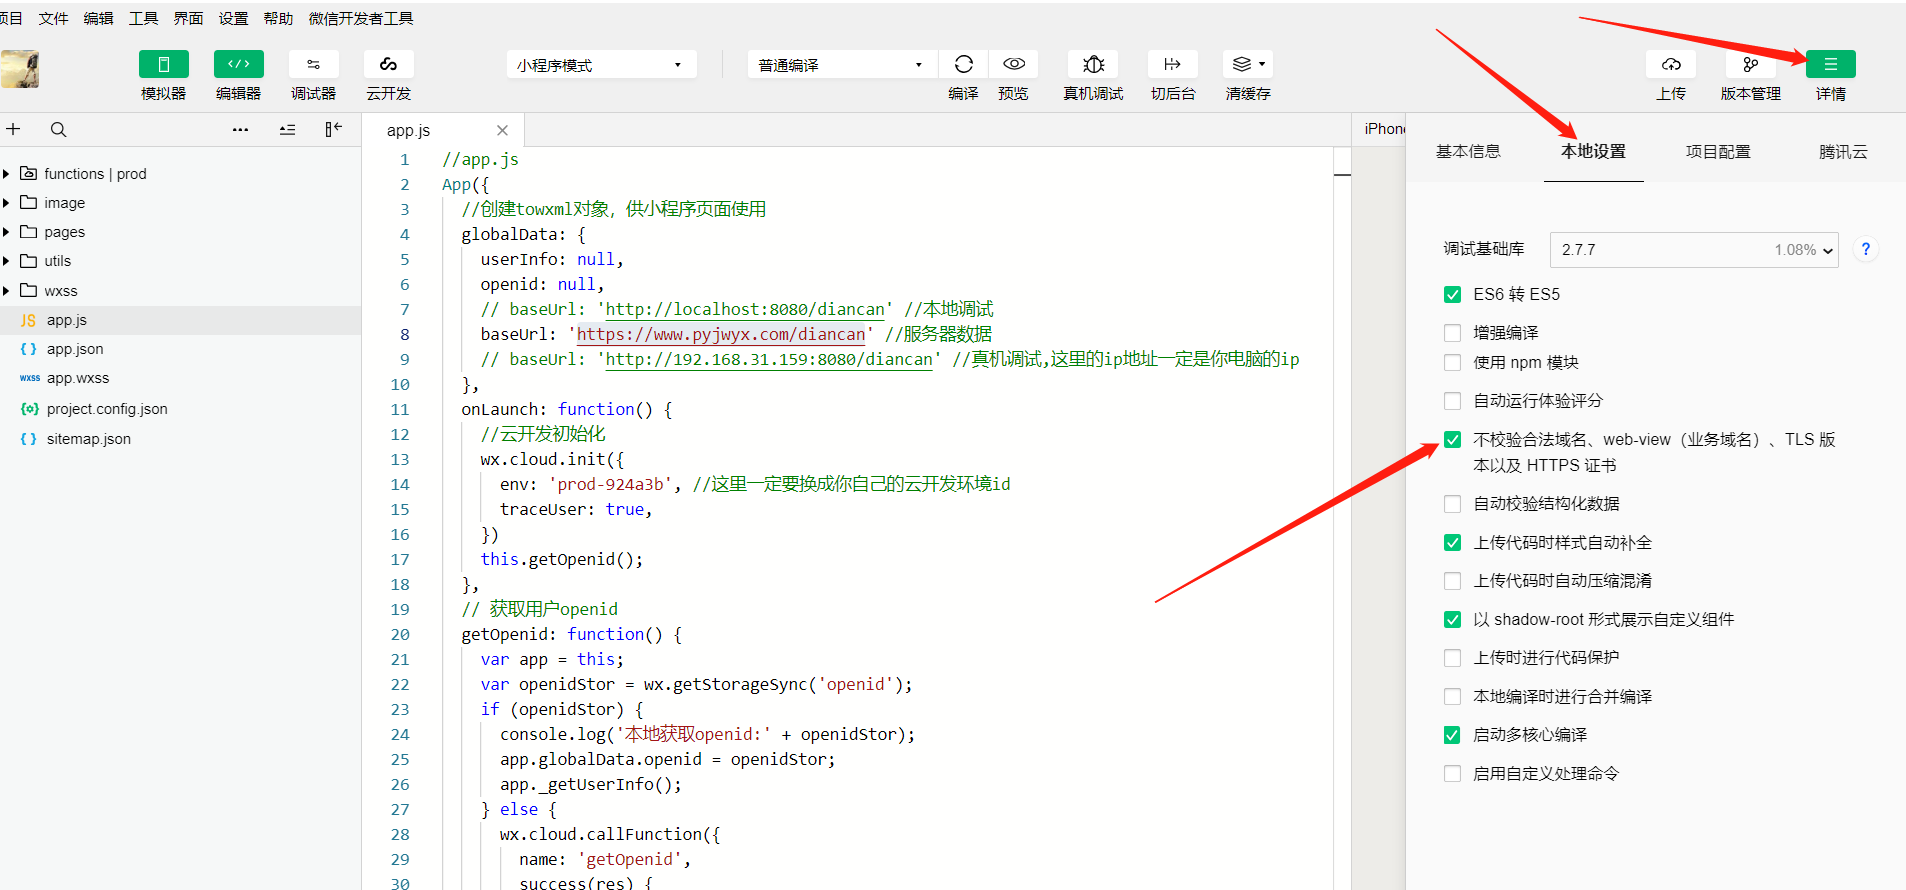Enable 使用 npm 模块 checkbox

pos(1452,363)
